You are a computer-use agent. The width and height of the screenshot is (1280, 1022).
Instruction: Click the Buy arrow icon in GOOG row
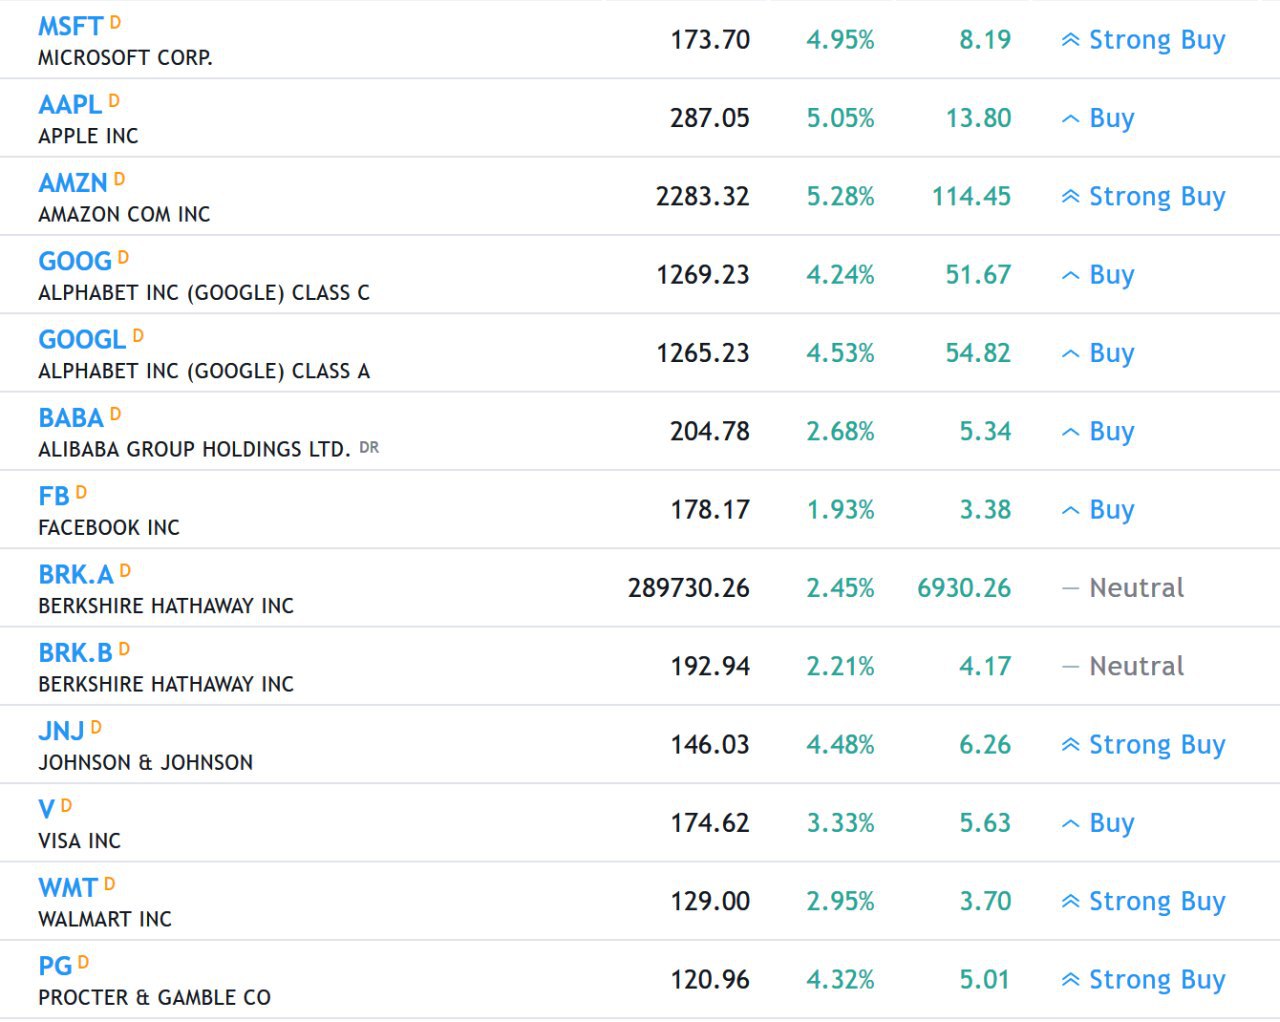(x=1070, y=275)
